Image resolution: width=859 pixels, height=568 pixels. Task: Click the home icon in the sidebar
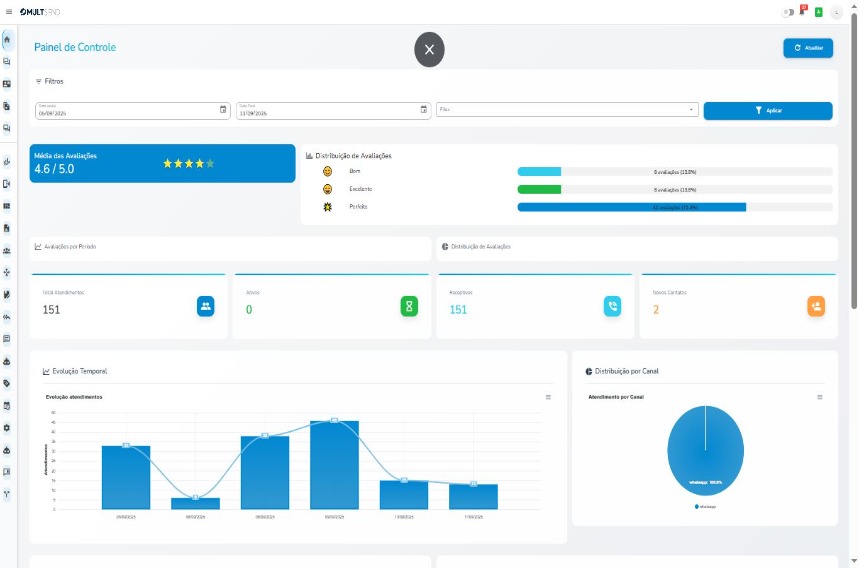pyautogui.click(x=7, y=40)
